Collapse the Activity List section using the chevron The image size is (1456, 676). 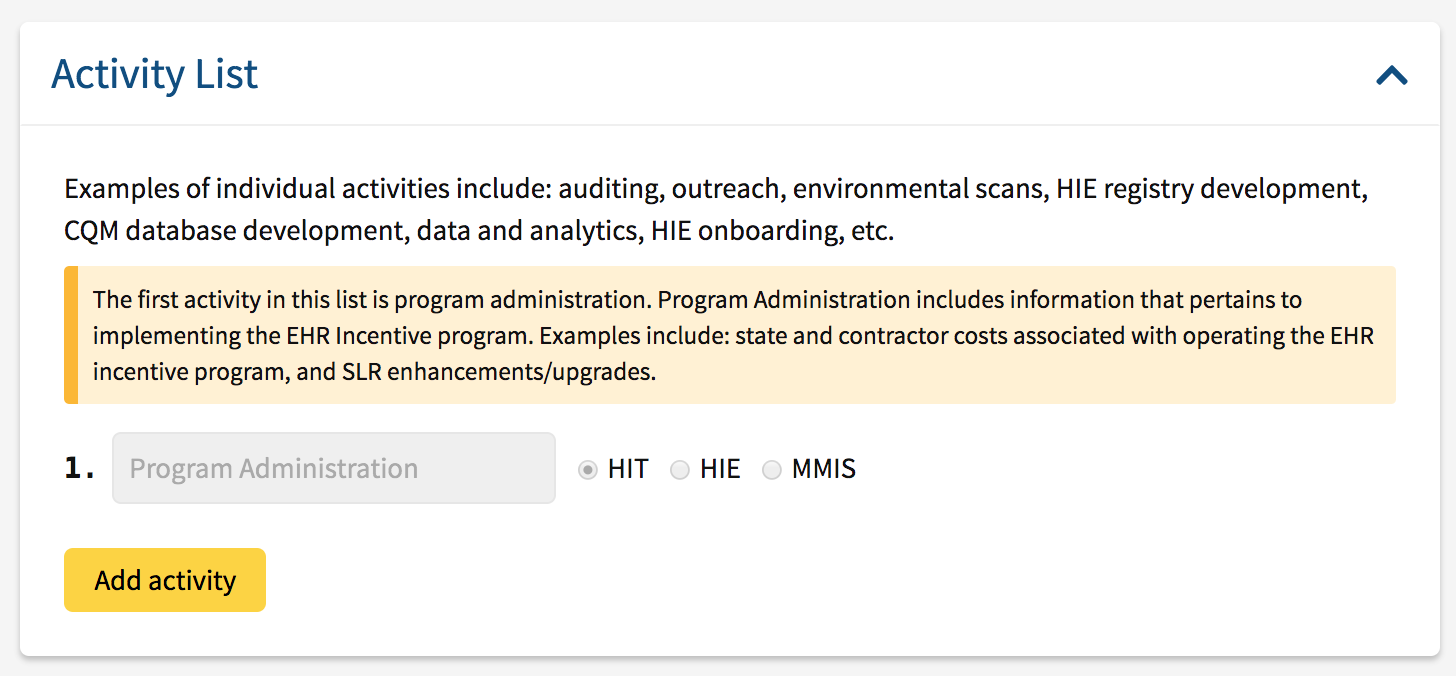coord(1391,75)
